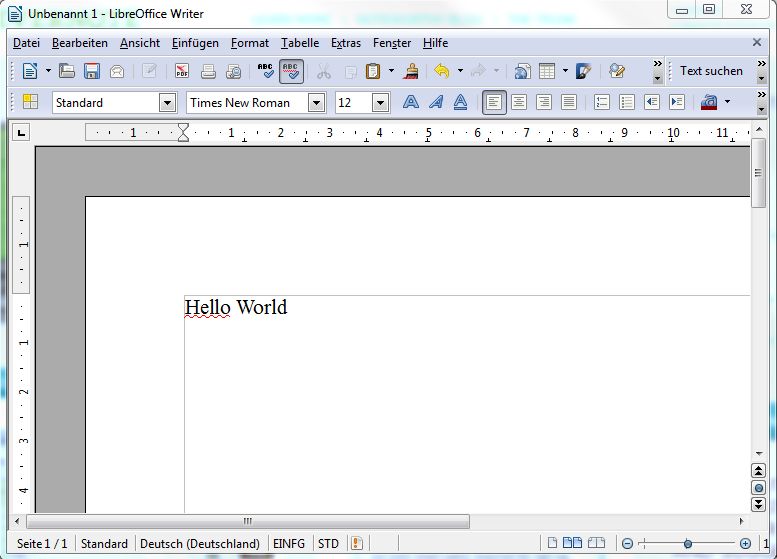Open the Einfügen menu
This screenshot has width=777, height=559.
coord(195,43)
